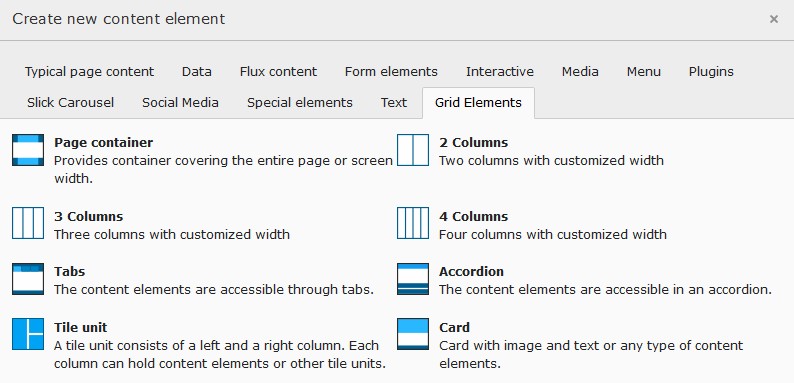794x383 pixels.
Task: Open the Special elements tab
Action: coord(300,103)
